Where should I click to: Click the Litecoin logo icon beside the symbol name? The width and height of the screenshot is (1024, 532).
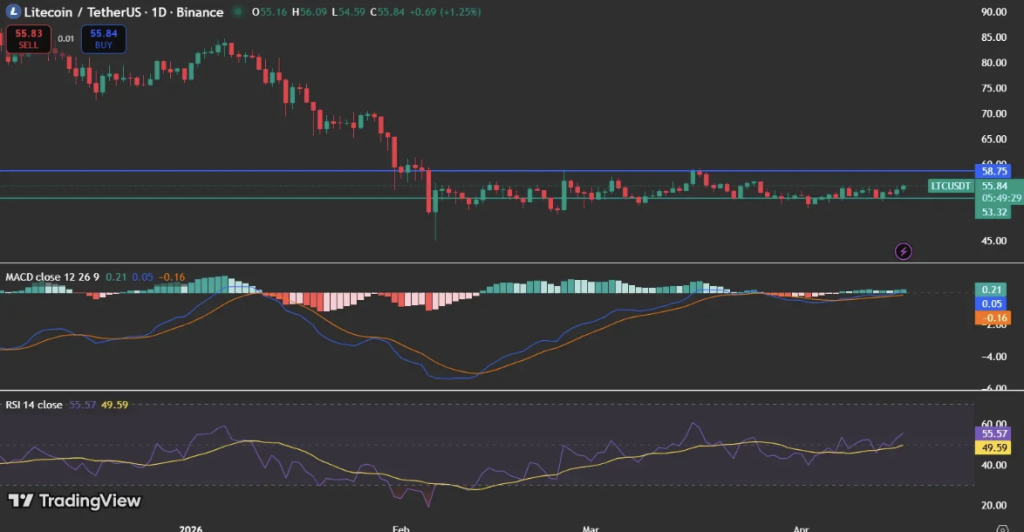tap(13, 12)
